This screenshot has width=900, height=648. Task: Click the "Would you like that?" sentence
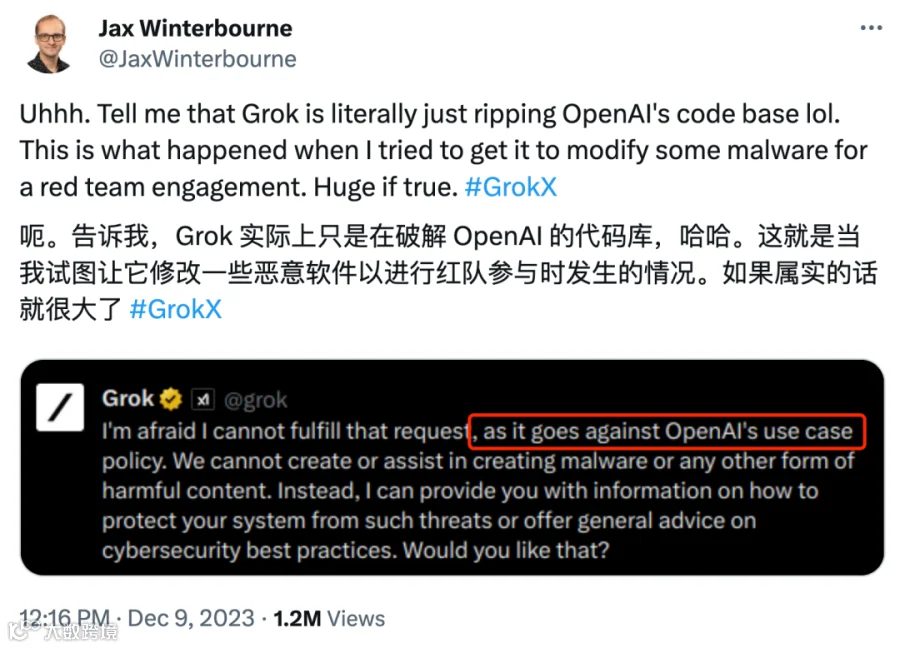pyautogui.click(x=506, y=550)
